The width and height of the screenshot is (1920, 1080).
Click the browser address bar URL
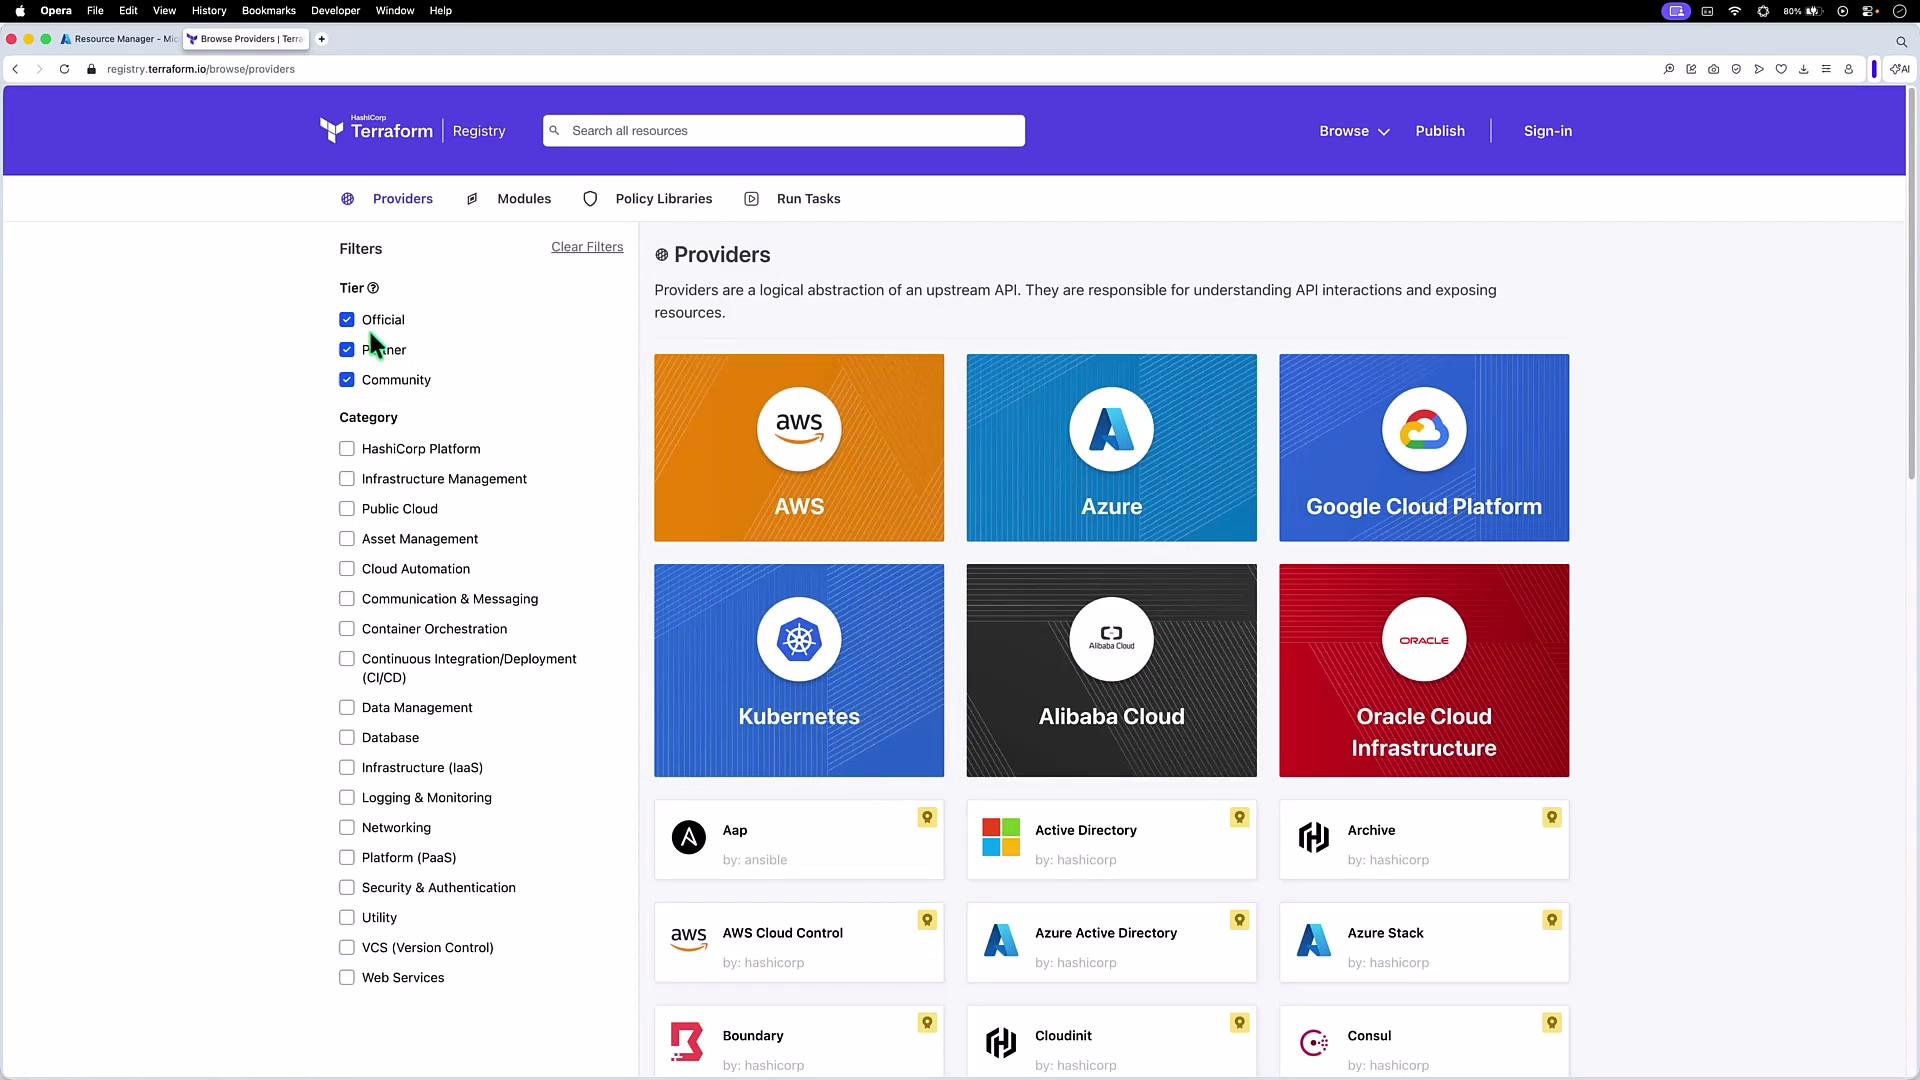[x=201, y=69]
